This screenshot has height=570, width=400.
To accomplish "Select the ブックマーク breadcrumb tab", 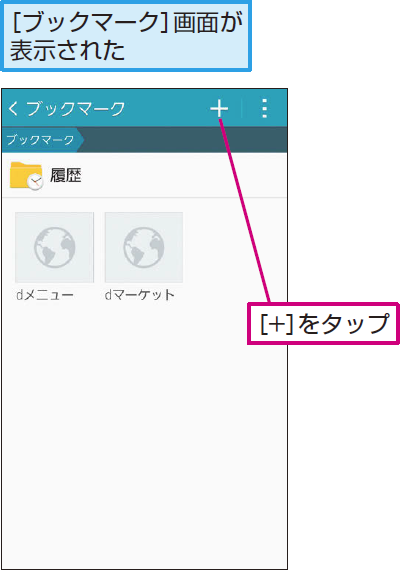I will [x=40, y=140].
